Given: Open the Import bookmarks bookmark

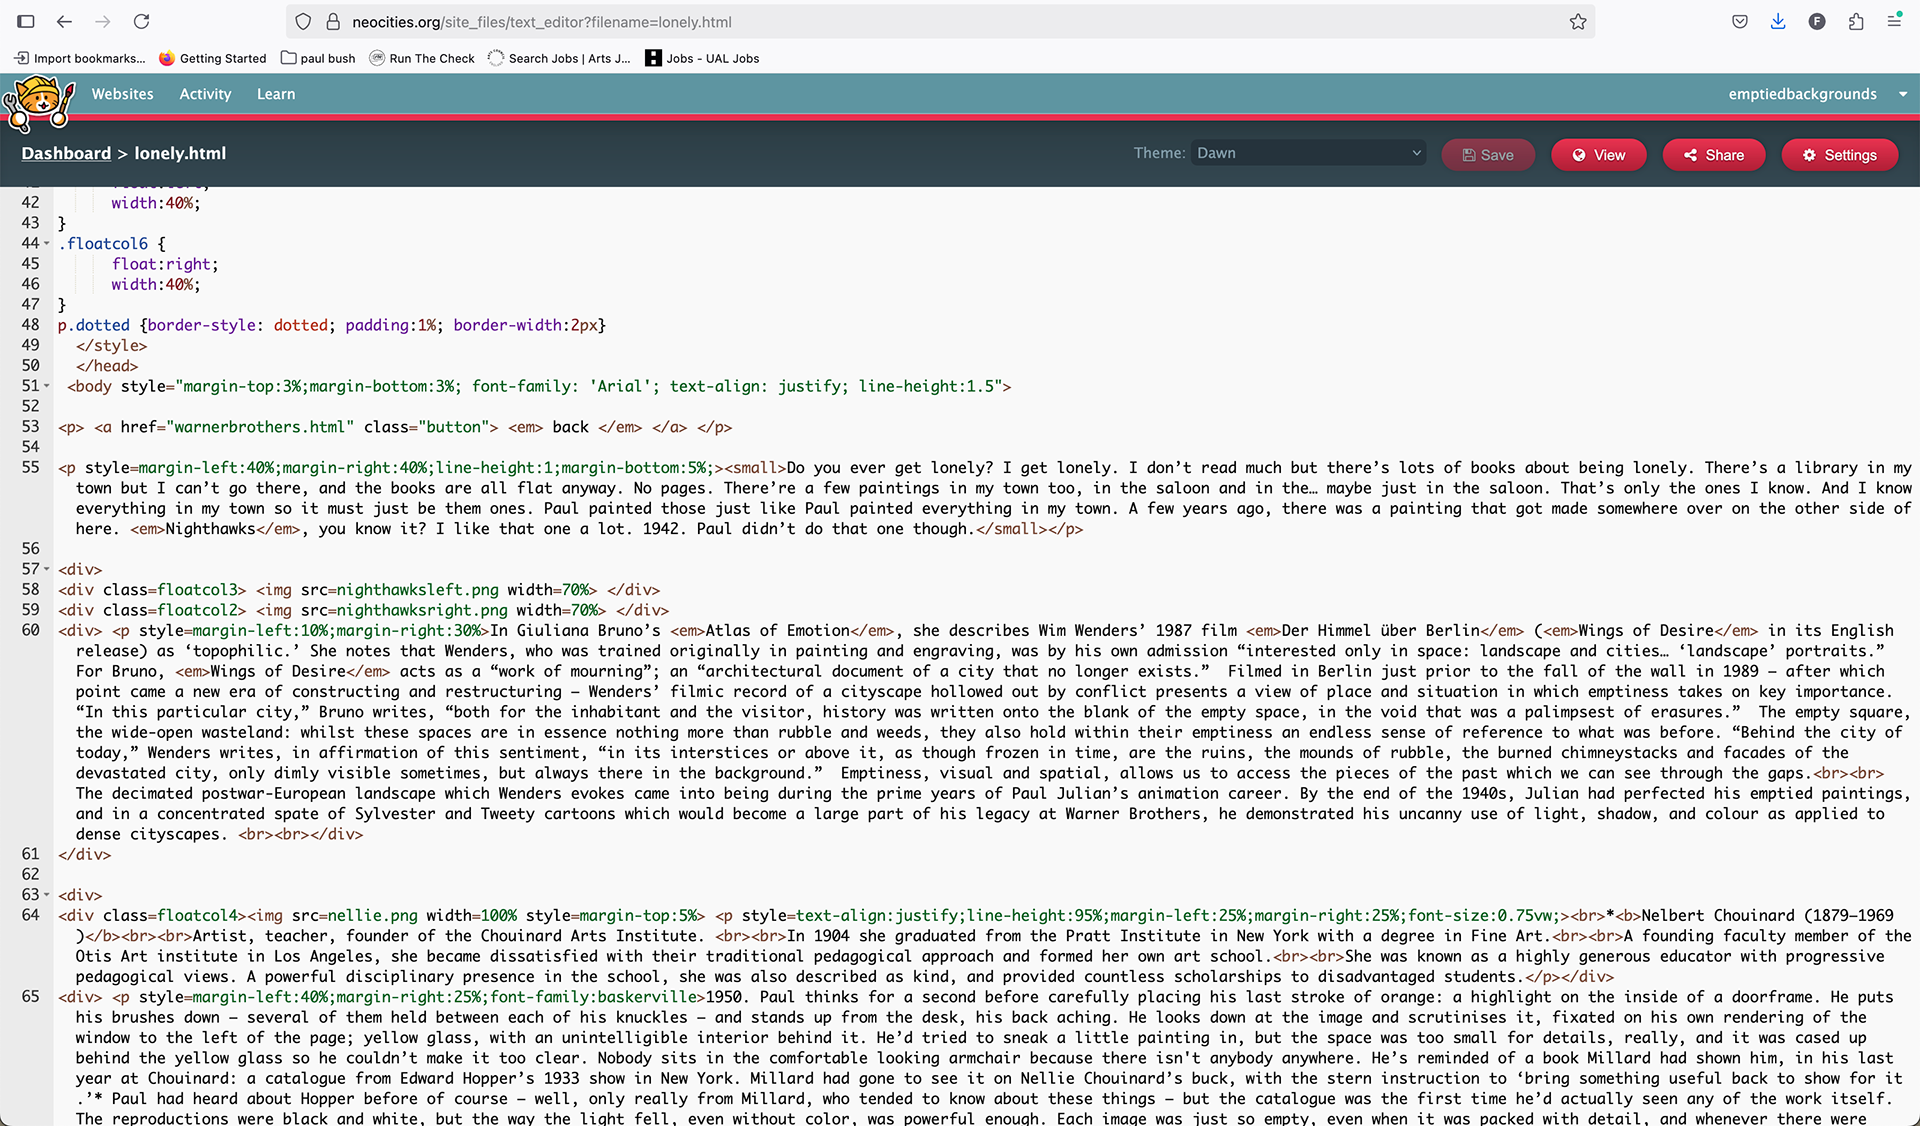Looking at the screenshot, I should 79,58.
